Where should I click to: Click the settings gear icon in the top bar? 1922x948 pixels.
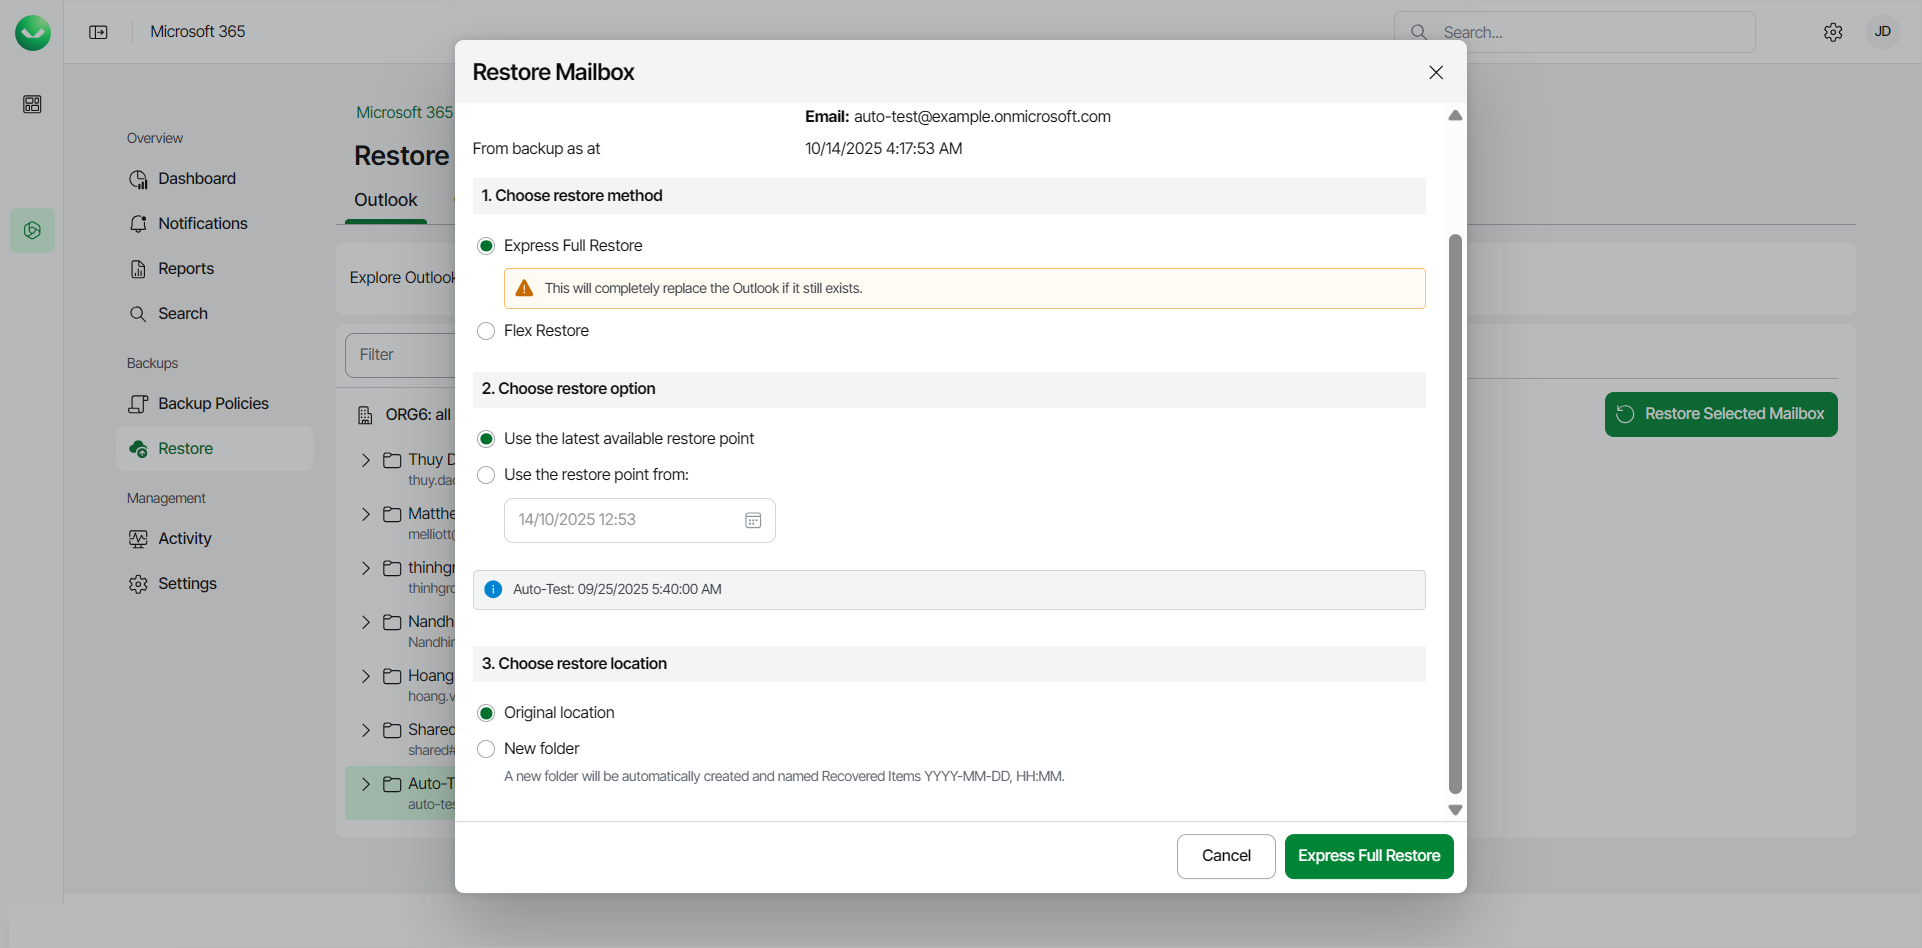(1832, 32)
